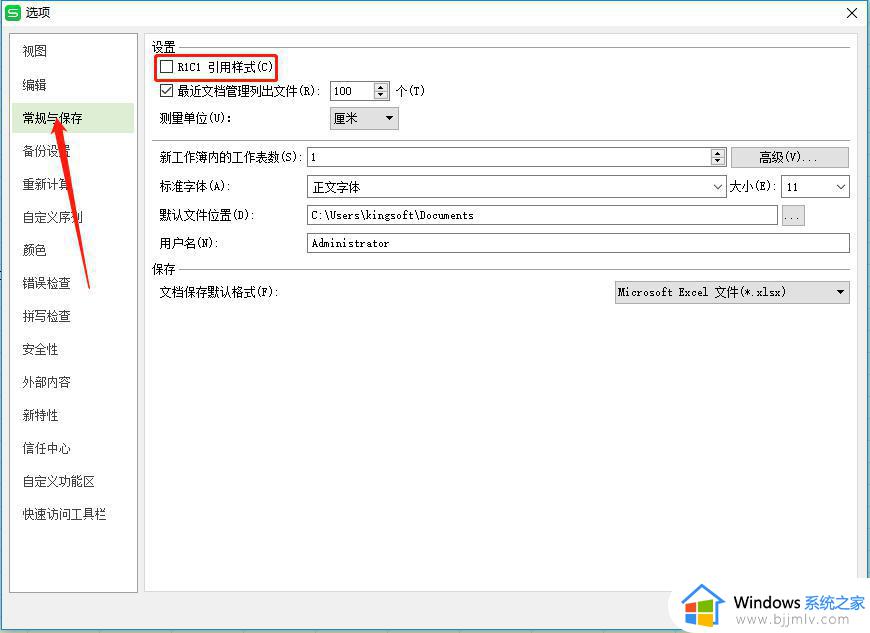Image resolution: width=870 pixels, height=633 pixels.
Task: Decrease worksheet count with spinner down arrow
Action: 717,161
